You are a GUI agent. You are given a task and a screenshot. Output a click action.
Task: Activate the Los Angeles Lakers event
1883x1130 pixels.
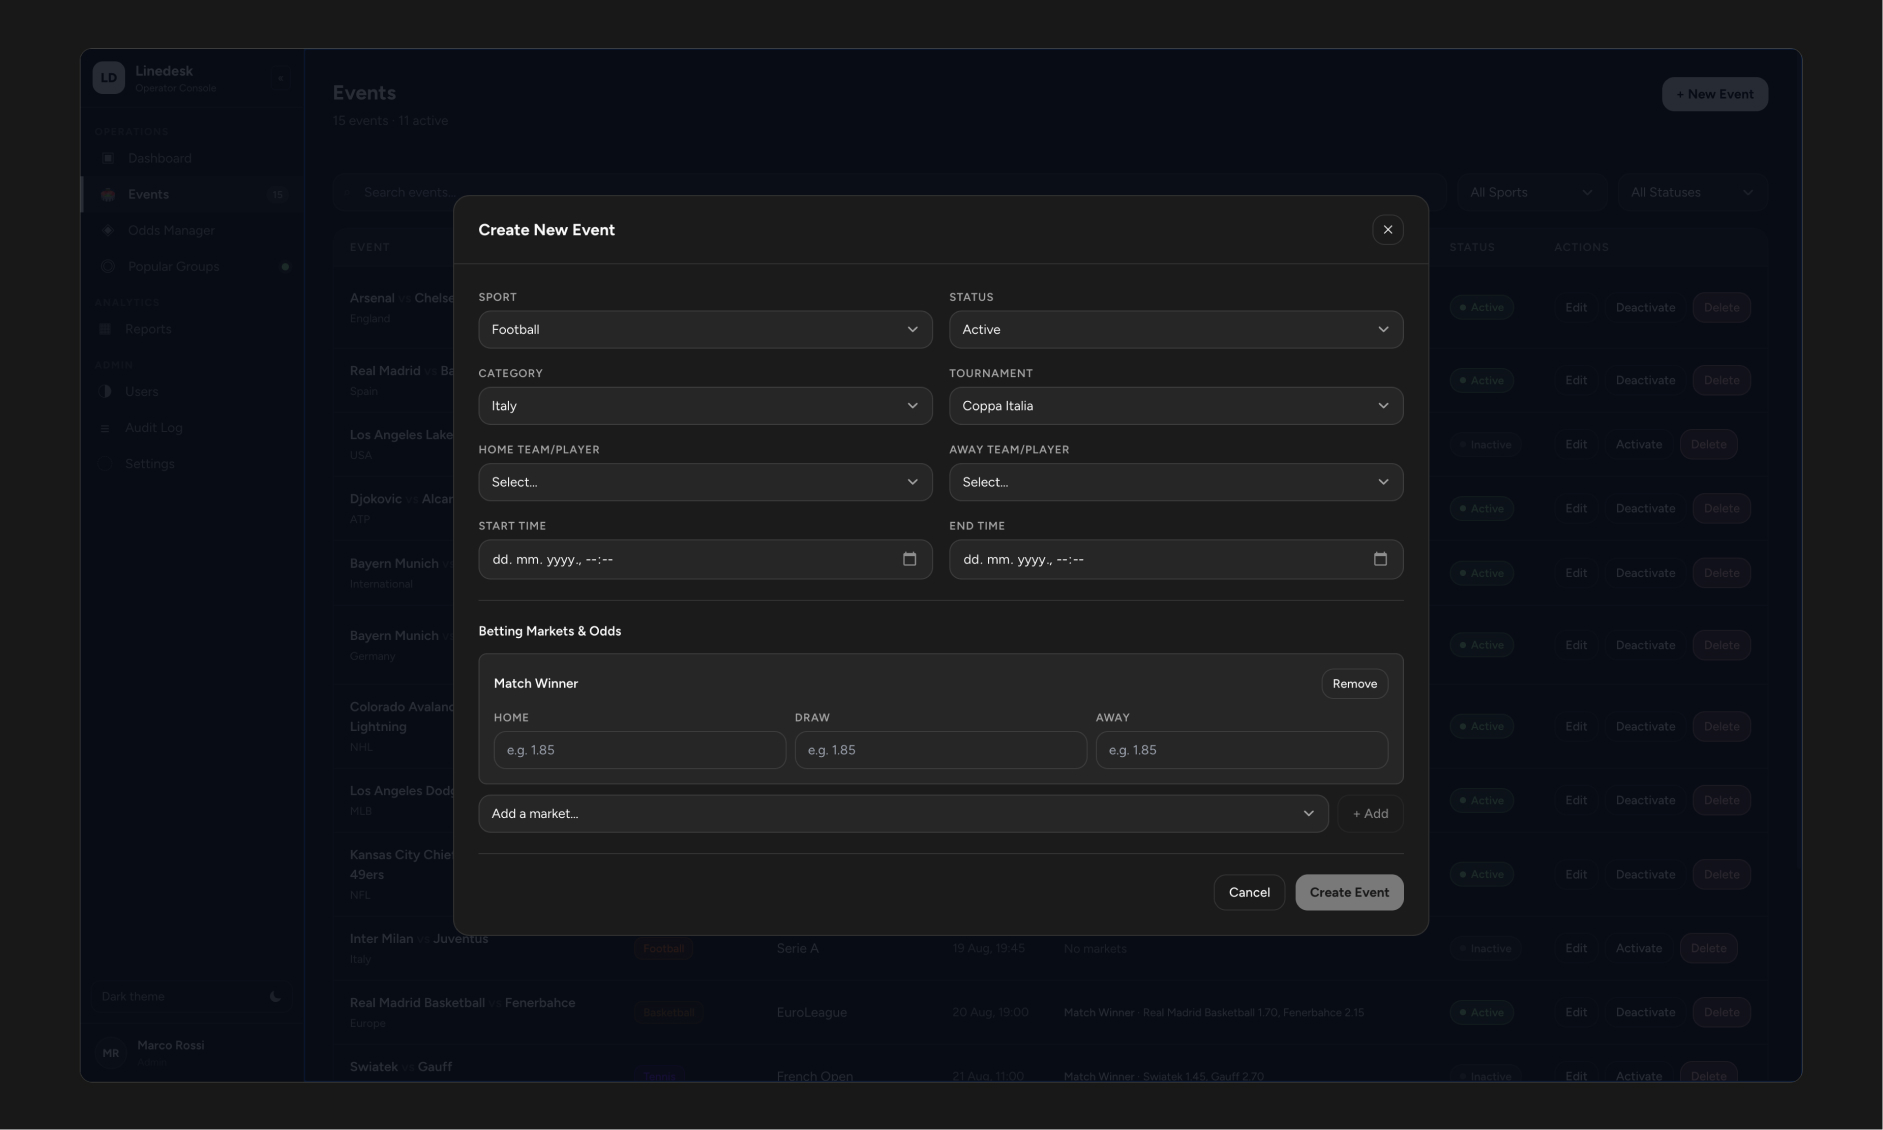[x=1638, y=444]
